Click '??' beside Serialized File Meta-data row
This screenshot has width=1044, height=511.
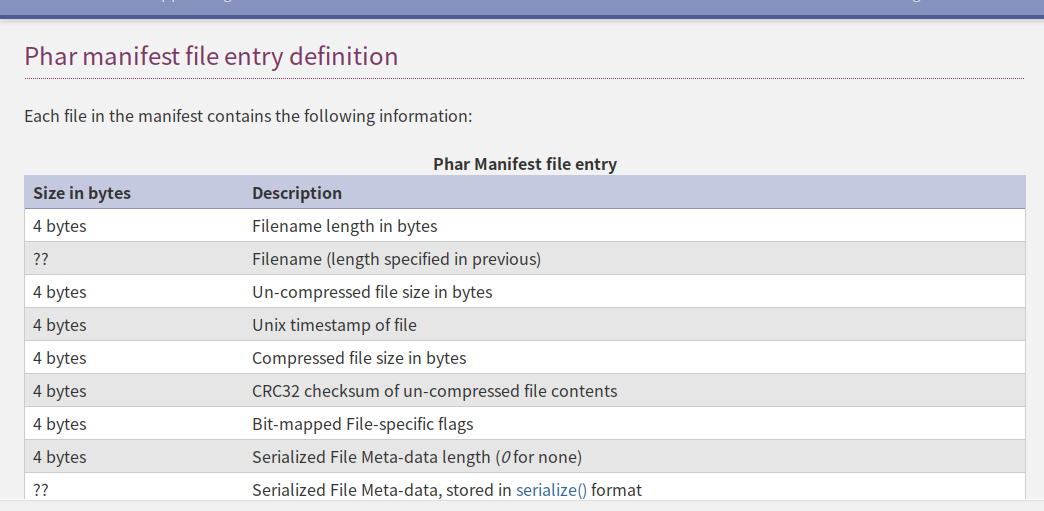(x=42, y=490)
